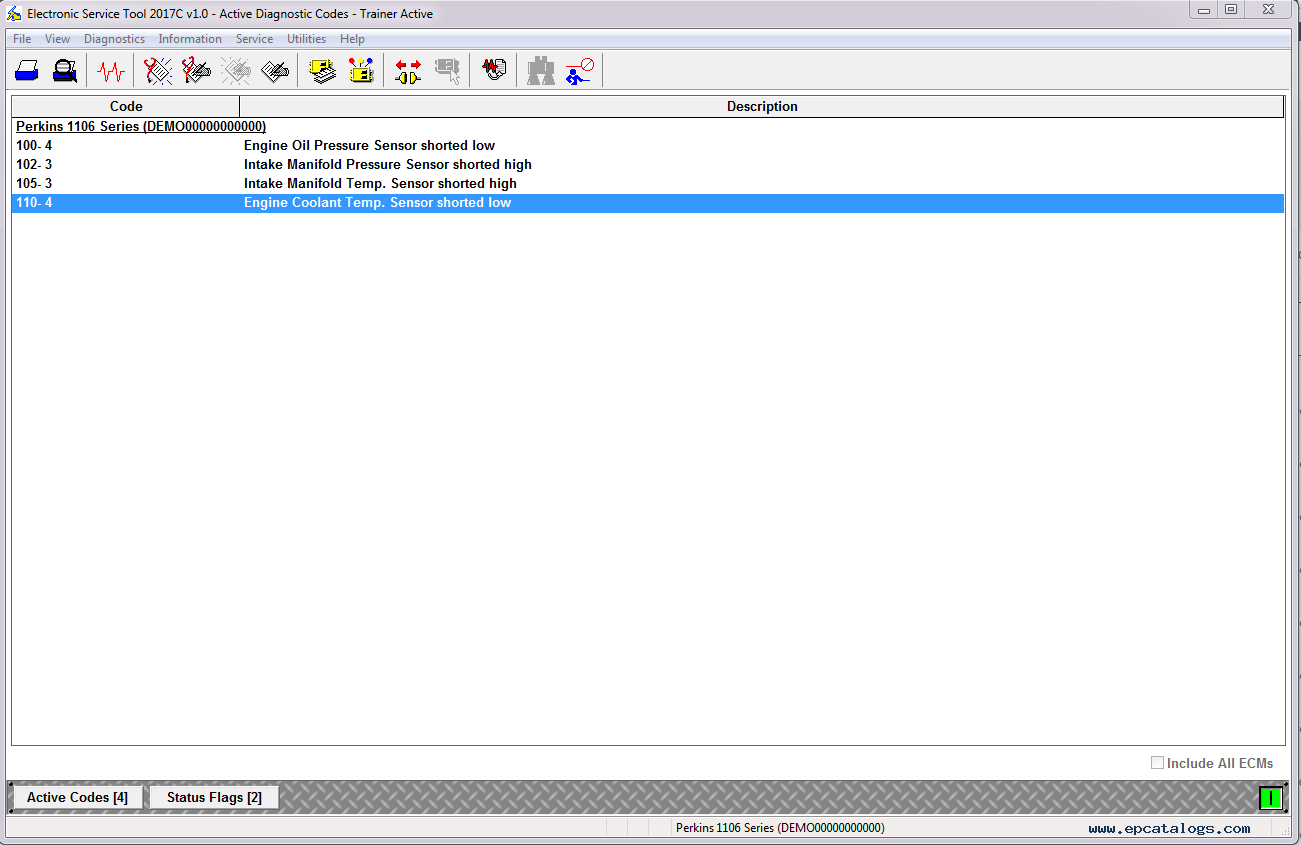Open Logged Event Codes notepad-pencil icon
Screen dimensions: 1301x845
coord(275,71)
